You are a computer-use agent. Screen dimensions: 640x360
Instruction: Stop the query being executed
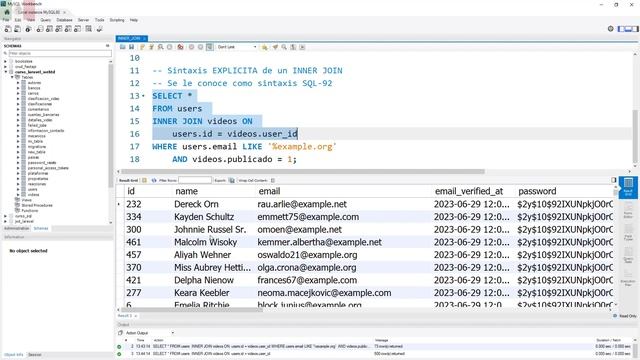170,47
